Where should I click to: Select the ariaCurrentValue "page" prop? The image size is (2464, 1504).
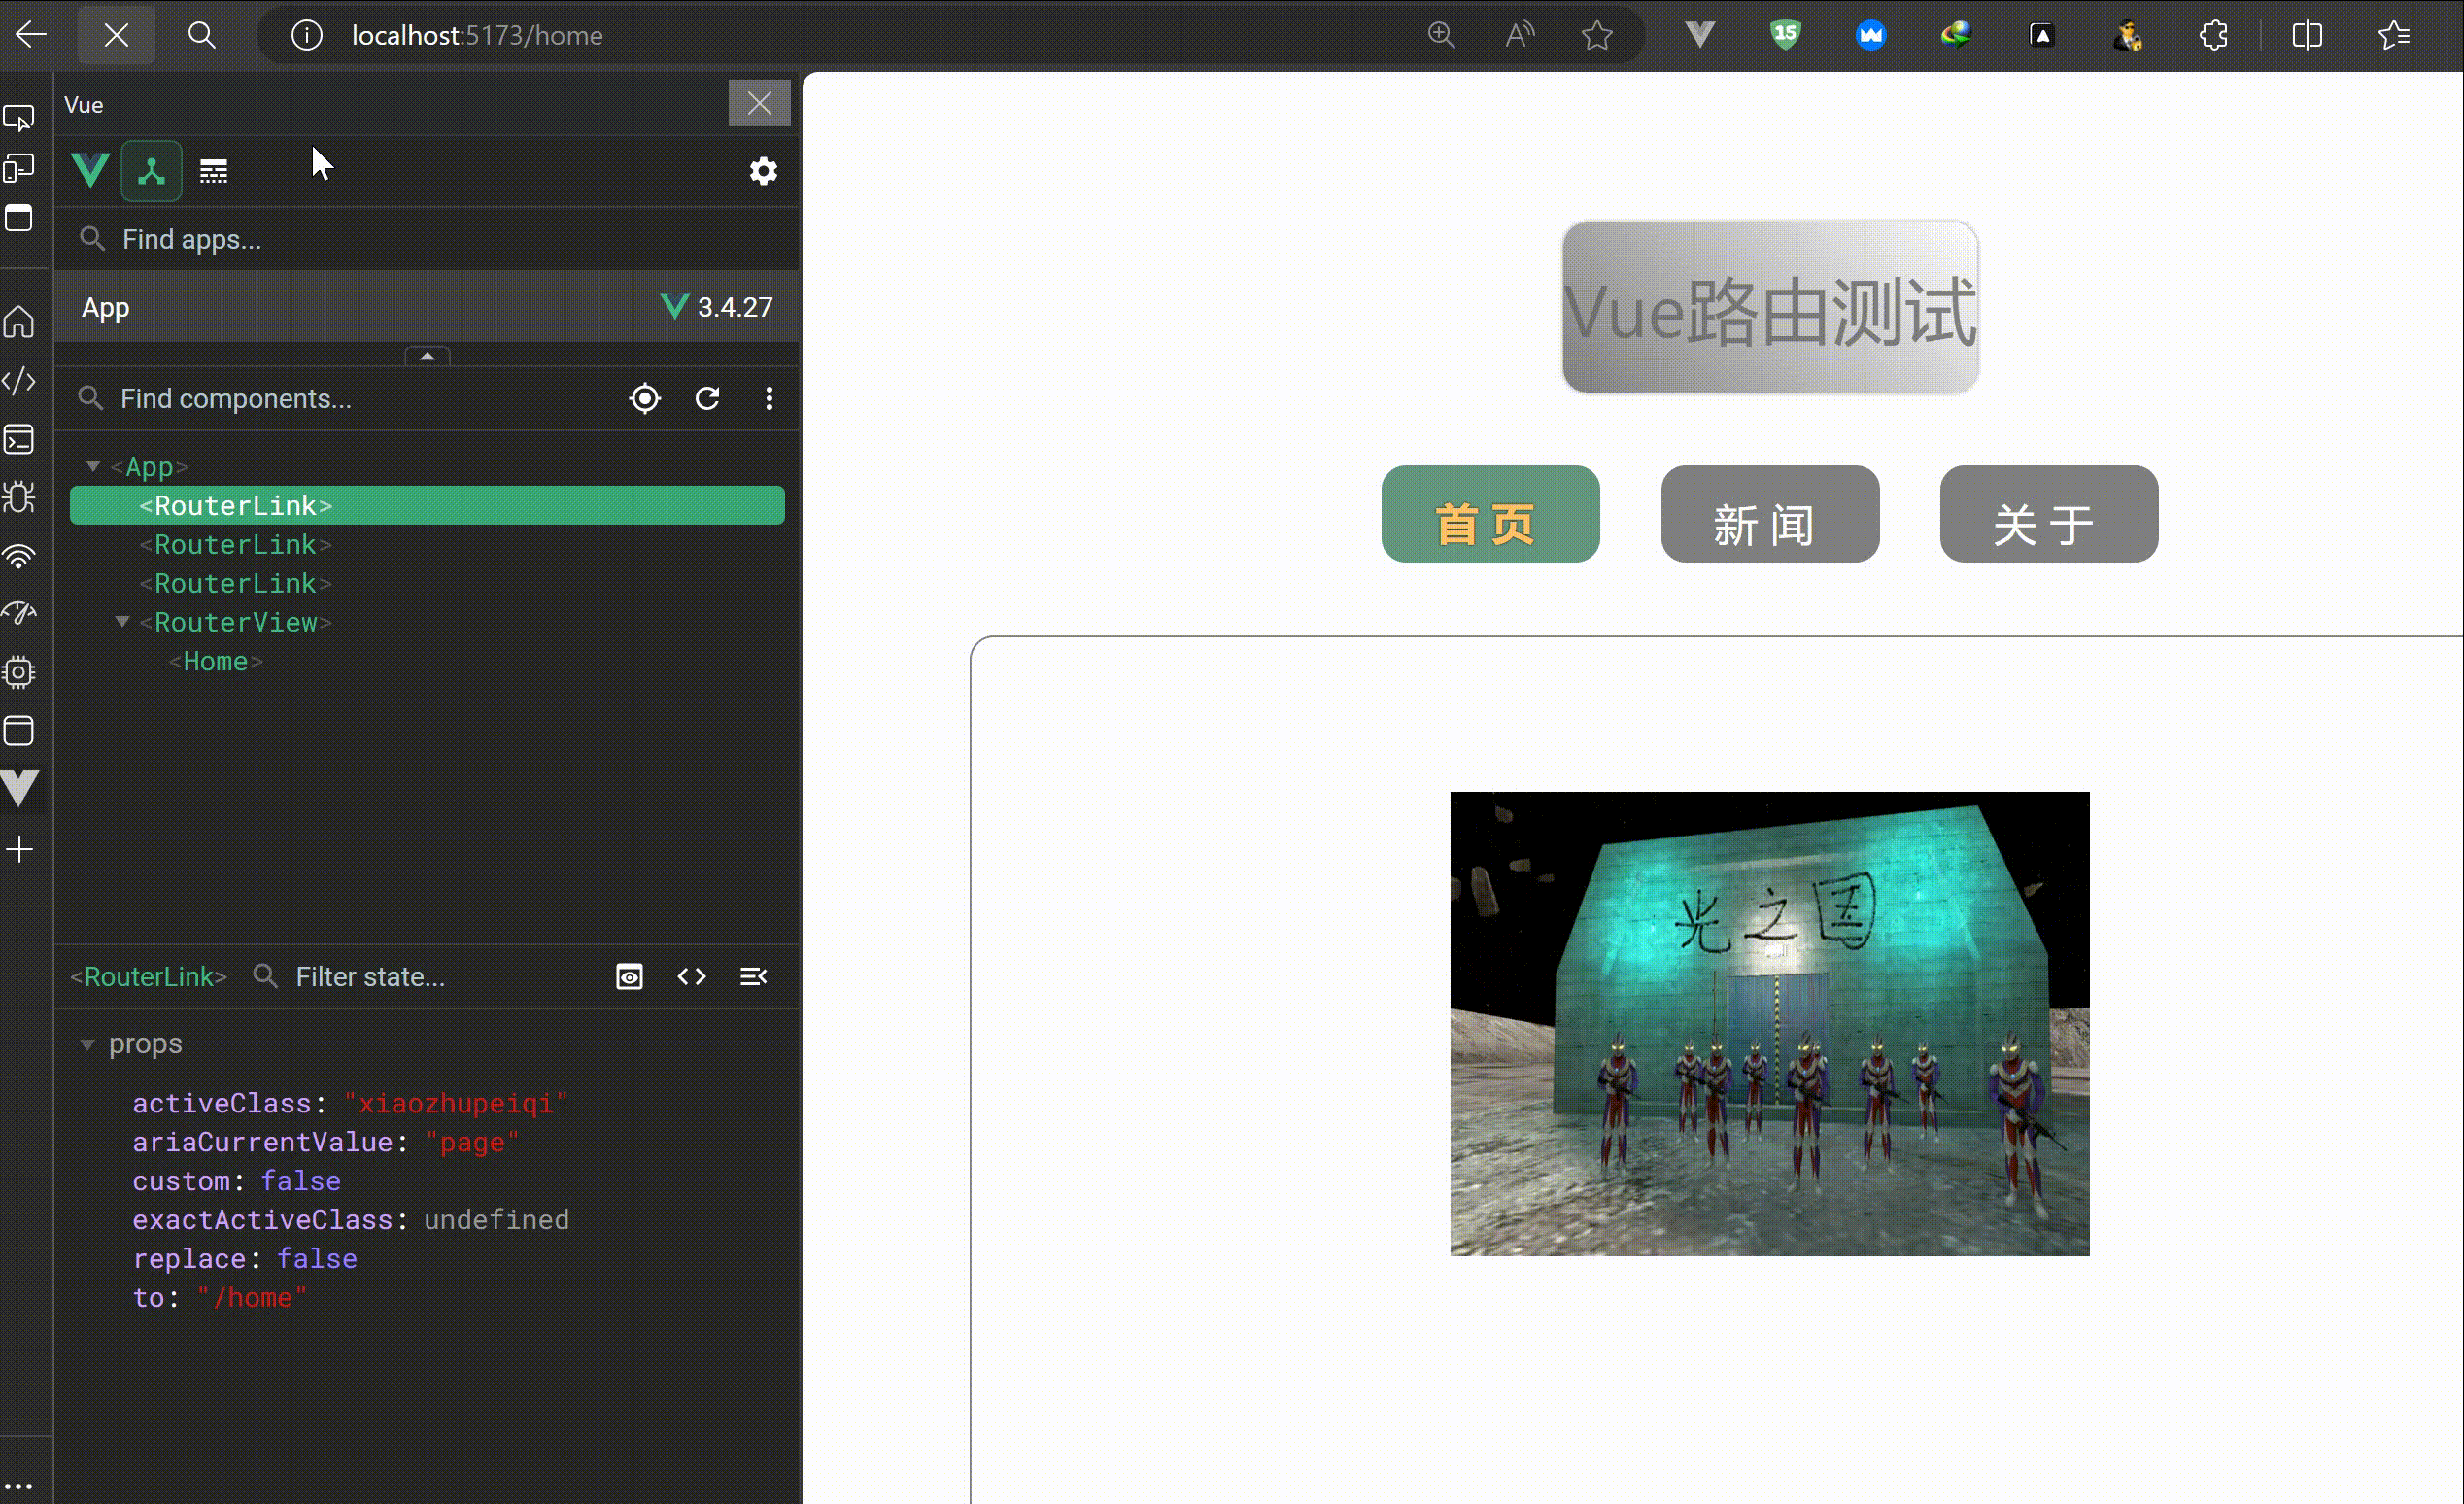click(326, 1142)
